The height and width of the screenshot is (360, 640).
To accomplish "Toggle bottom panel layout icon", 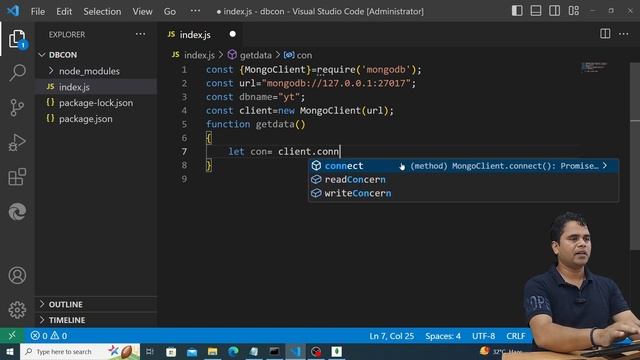I will click(x=536, y=11).
